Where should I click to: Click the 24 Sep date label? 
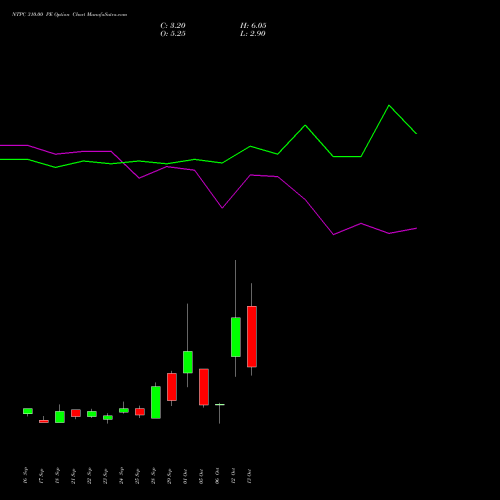point(121,475)
